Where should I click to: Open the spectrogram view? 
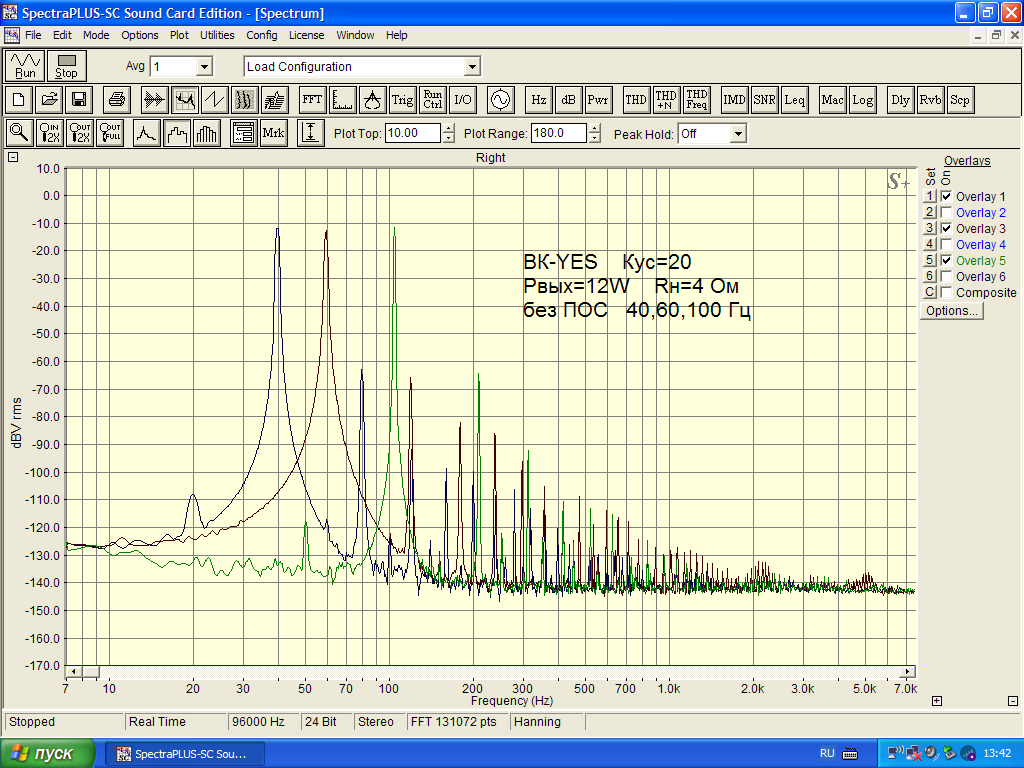point(245,100)
